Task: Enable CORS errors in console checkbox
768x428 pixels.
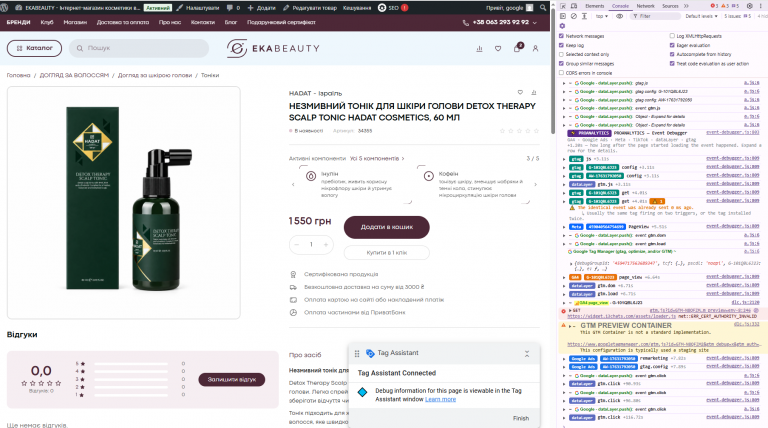Action: (x=561, y=73)
